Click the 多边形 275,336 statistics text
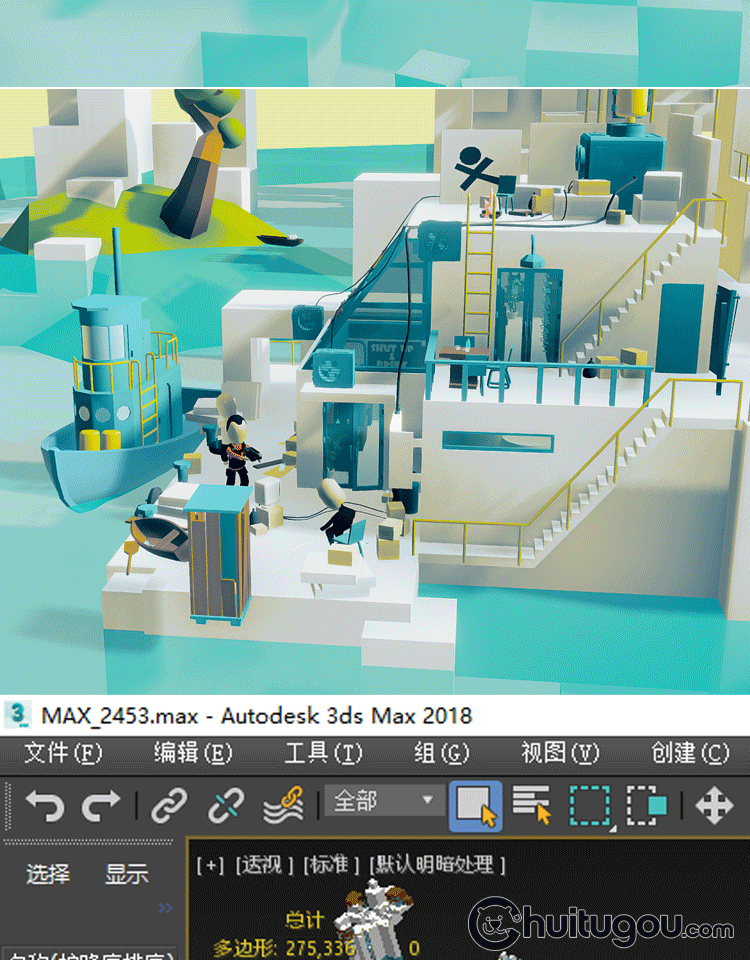The image size is (750, 960). point(285,949)
